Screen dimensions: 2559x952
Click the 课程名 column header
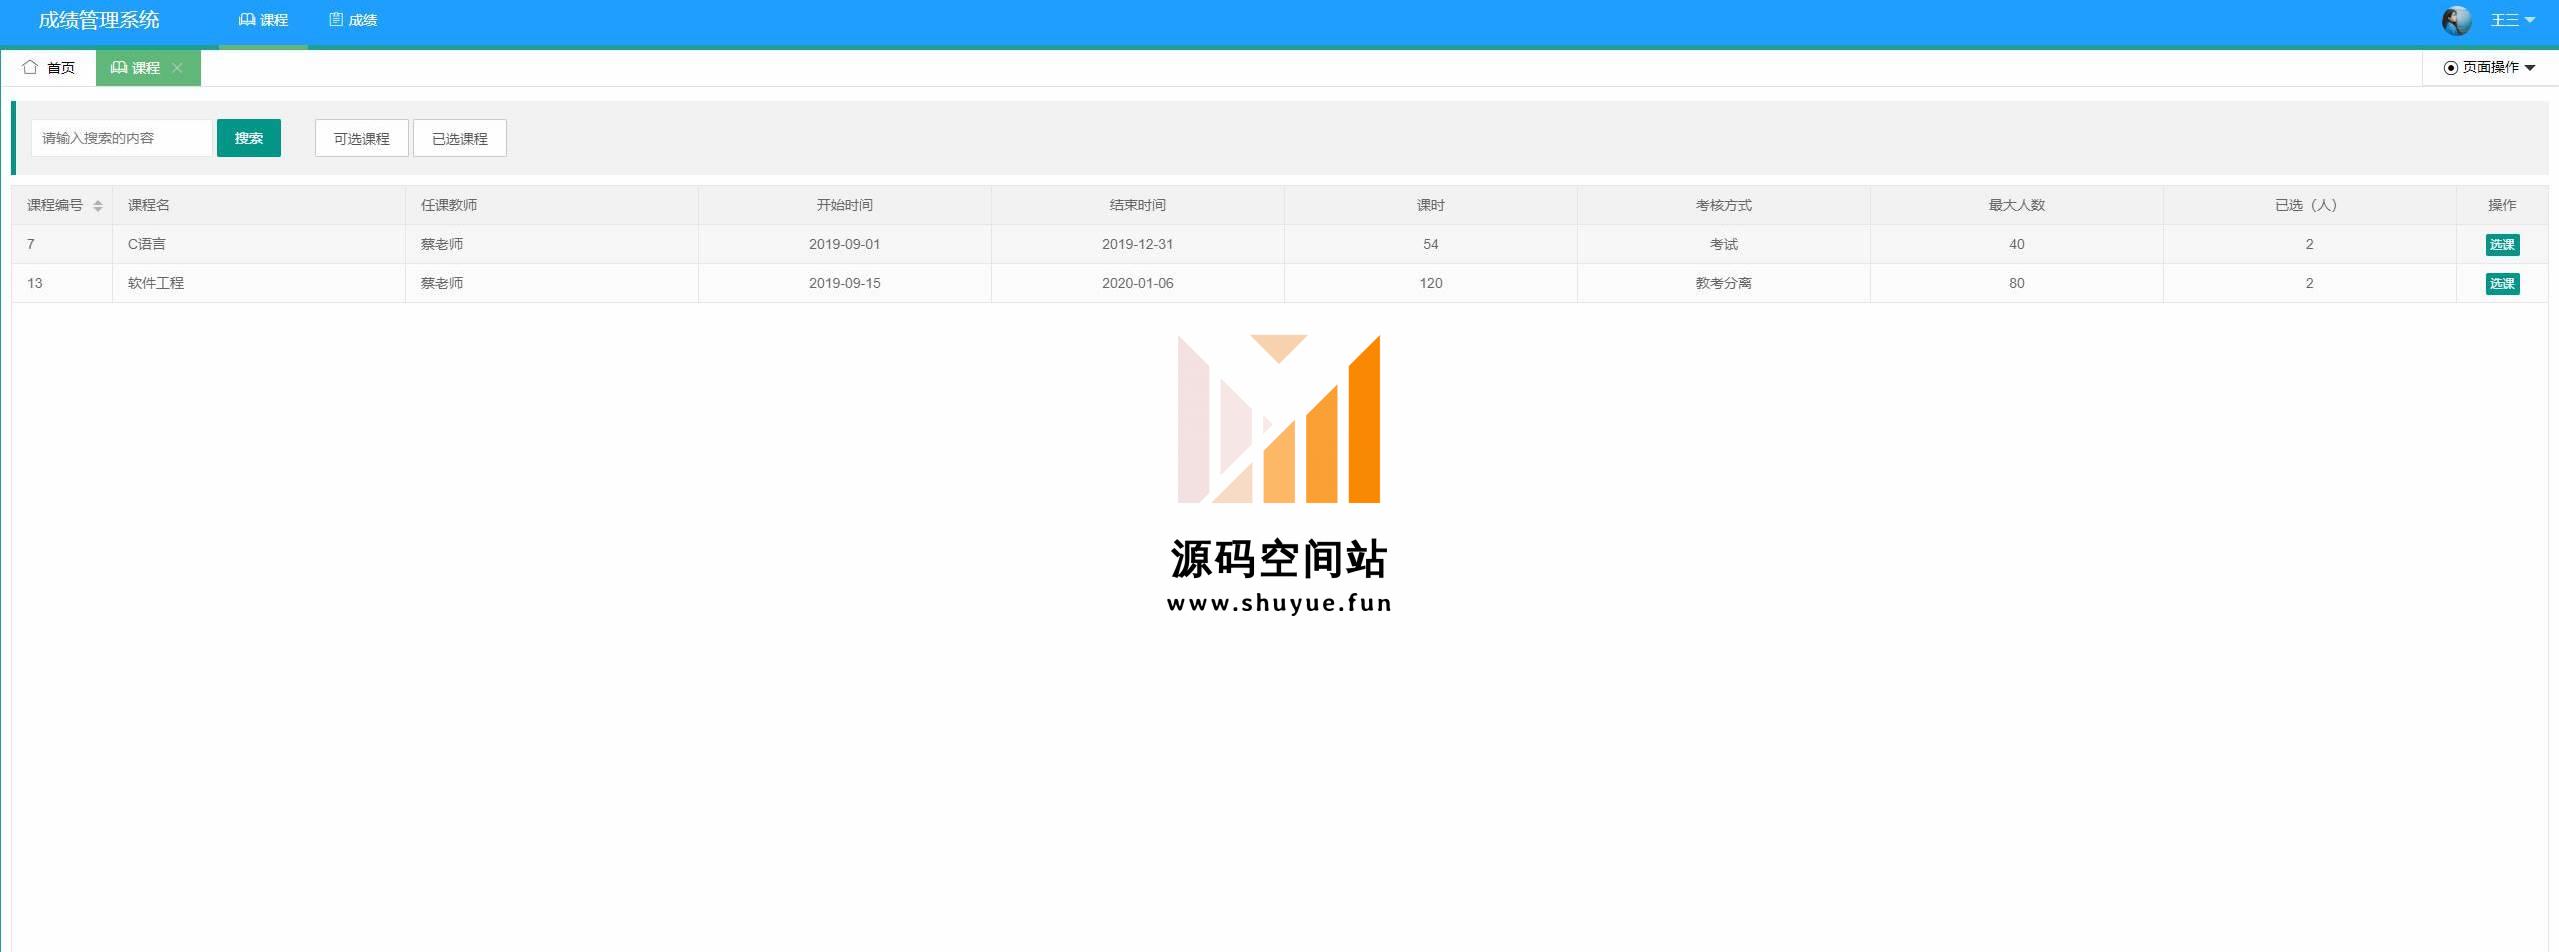[259, 205]
